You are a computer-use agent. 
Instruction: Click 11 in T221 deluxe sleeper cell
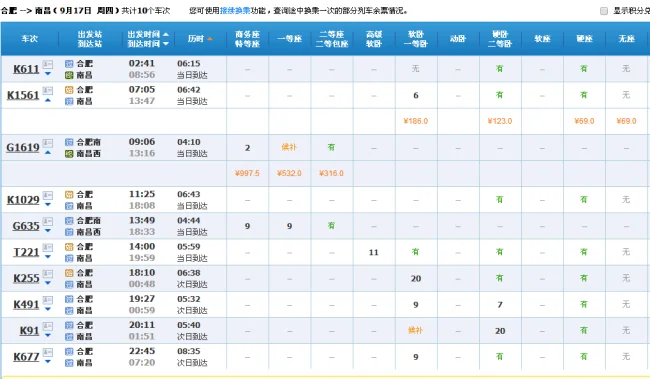point(374,252)
